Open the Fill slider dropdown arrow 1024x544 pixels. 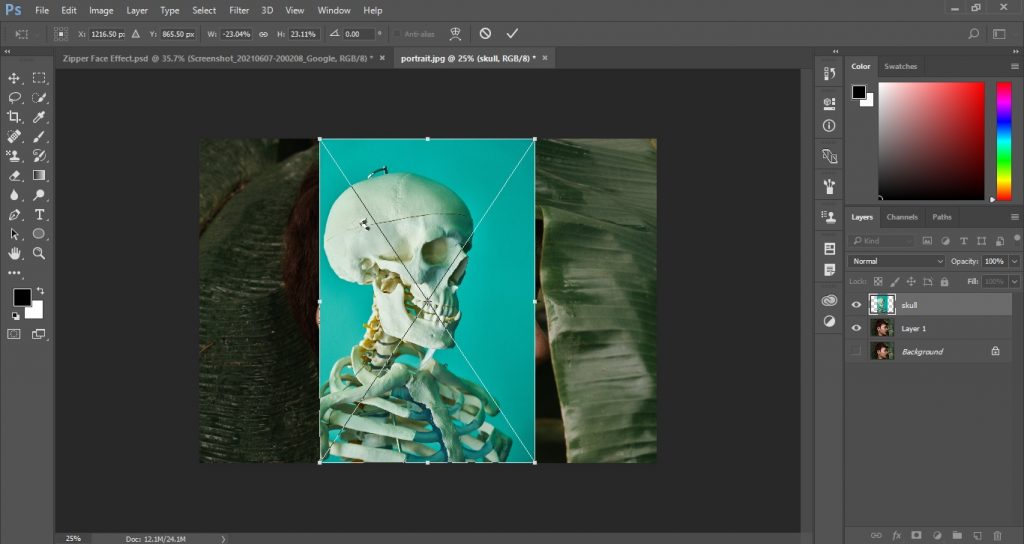(x=1014, y=281)
